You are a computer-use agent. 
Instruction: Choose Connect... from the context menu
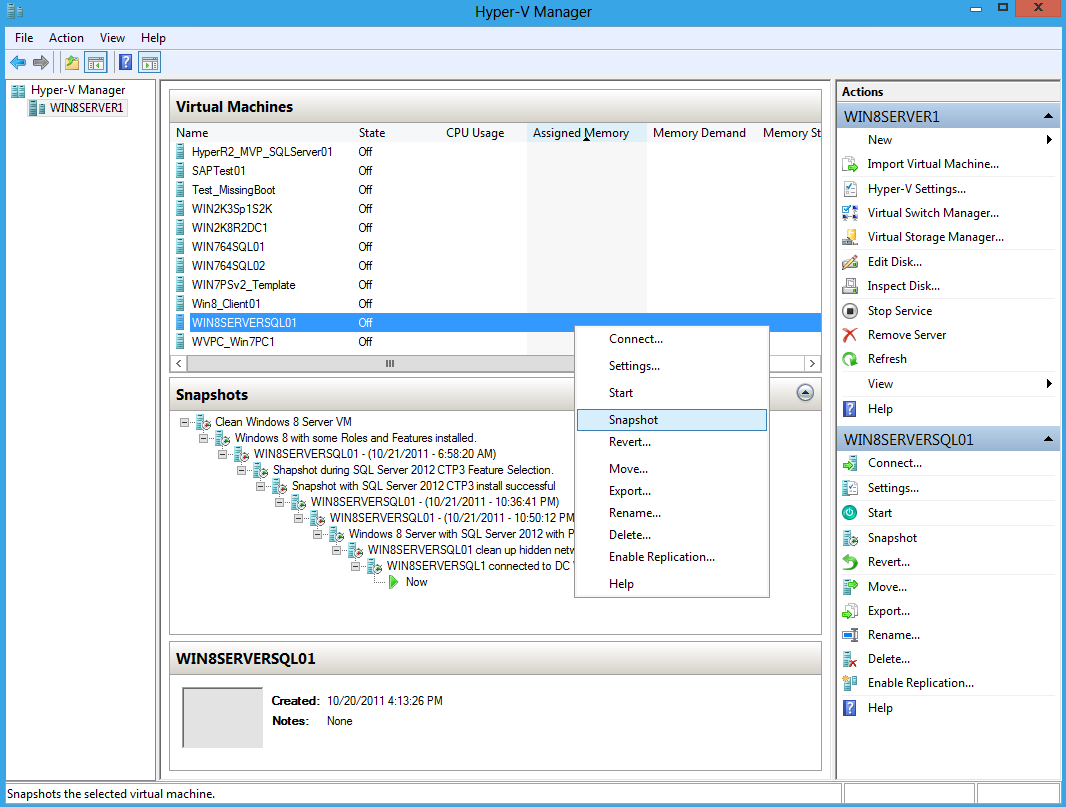(x=672, y=339)
